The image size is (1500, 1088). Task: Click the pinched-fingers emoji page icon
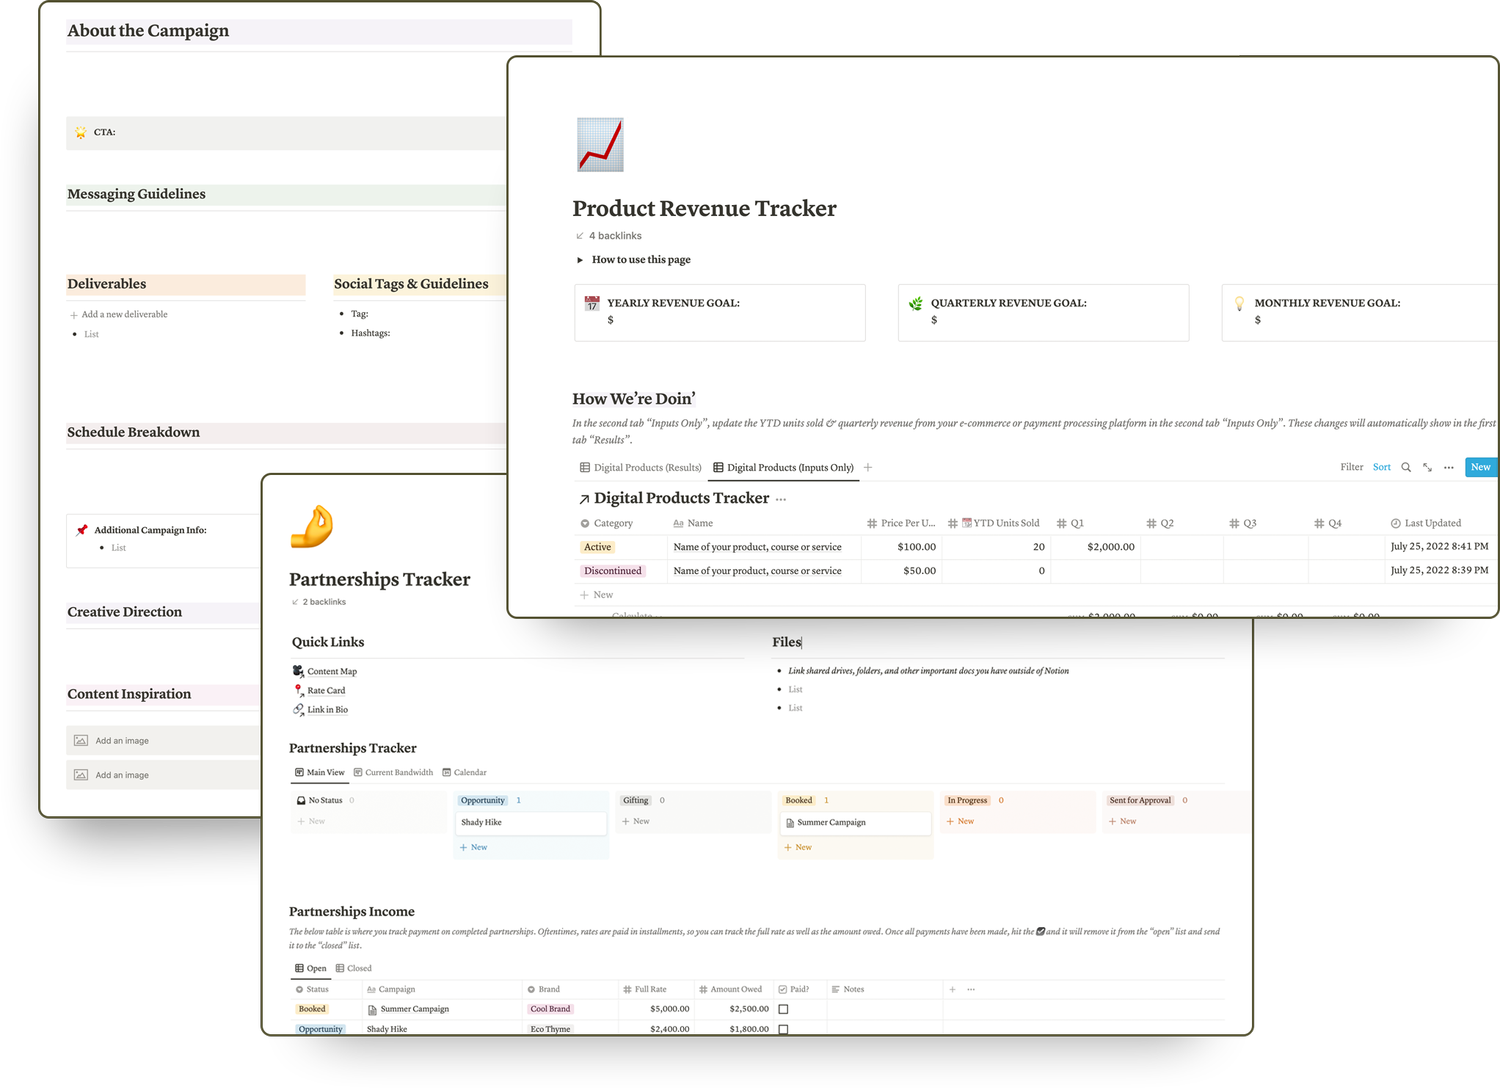[311, 527]
